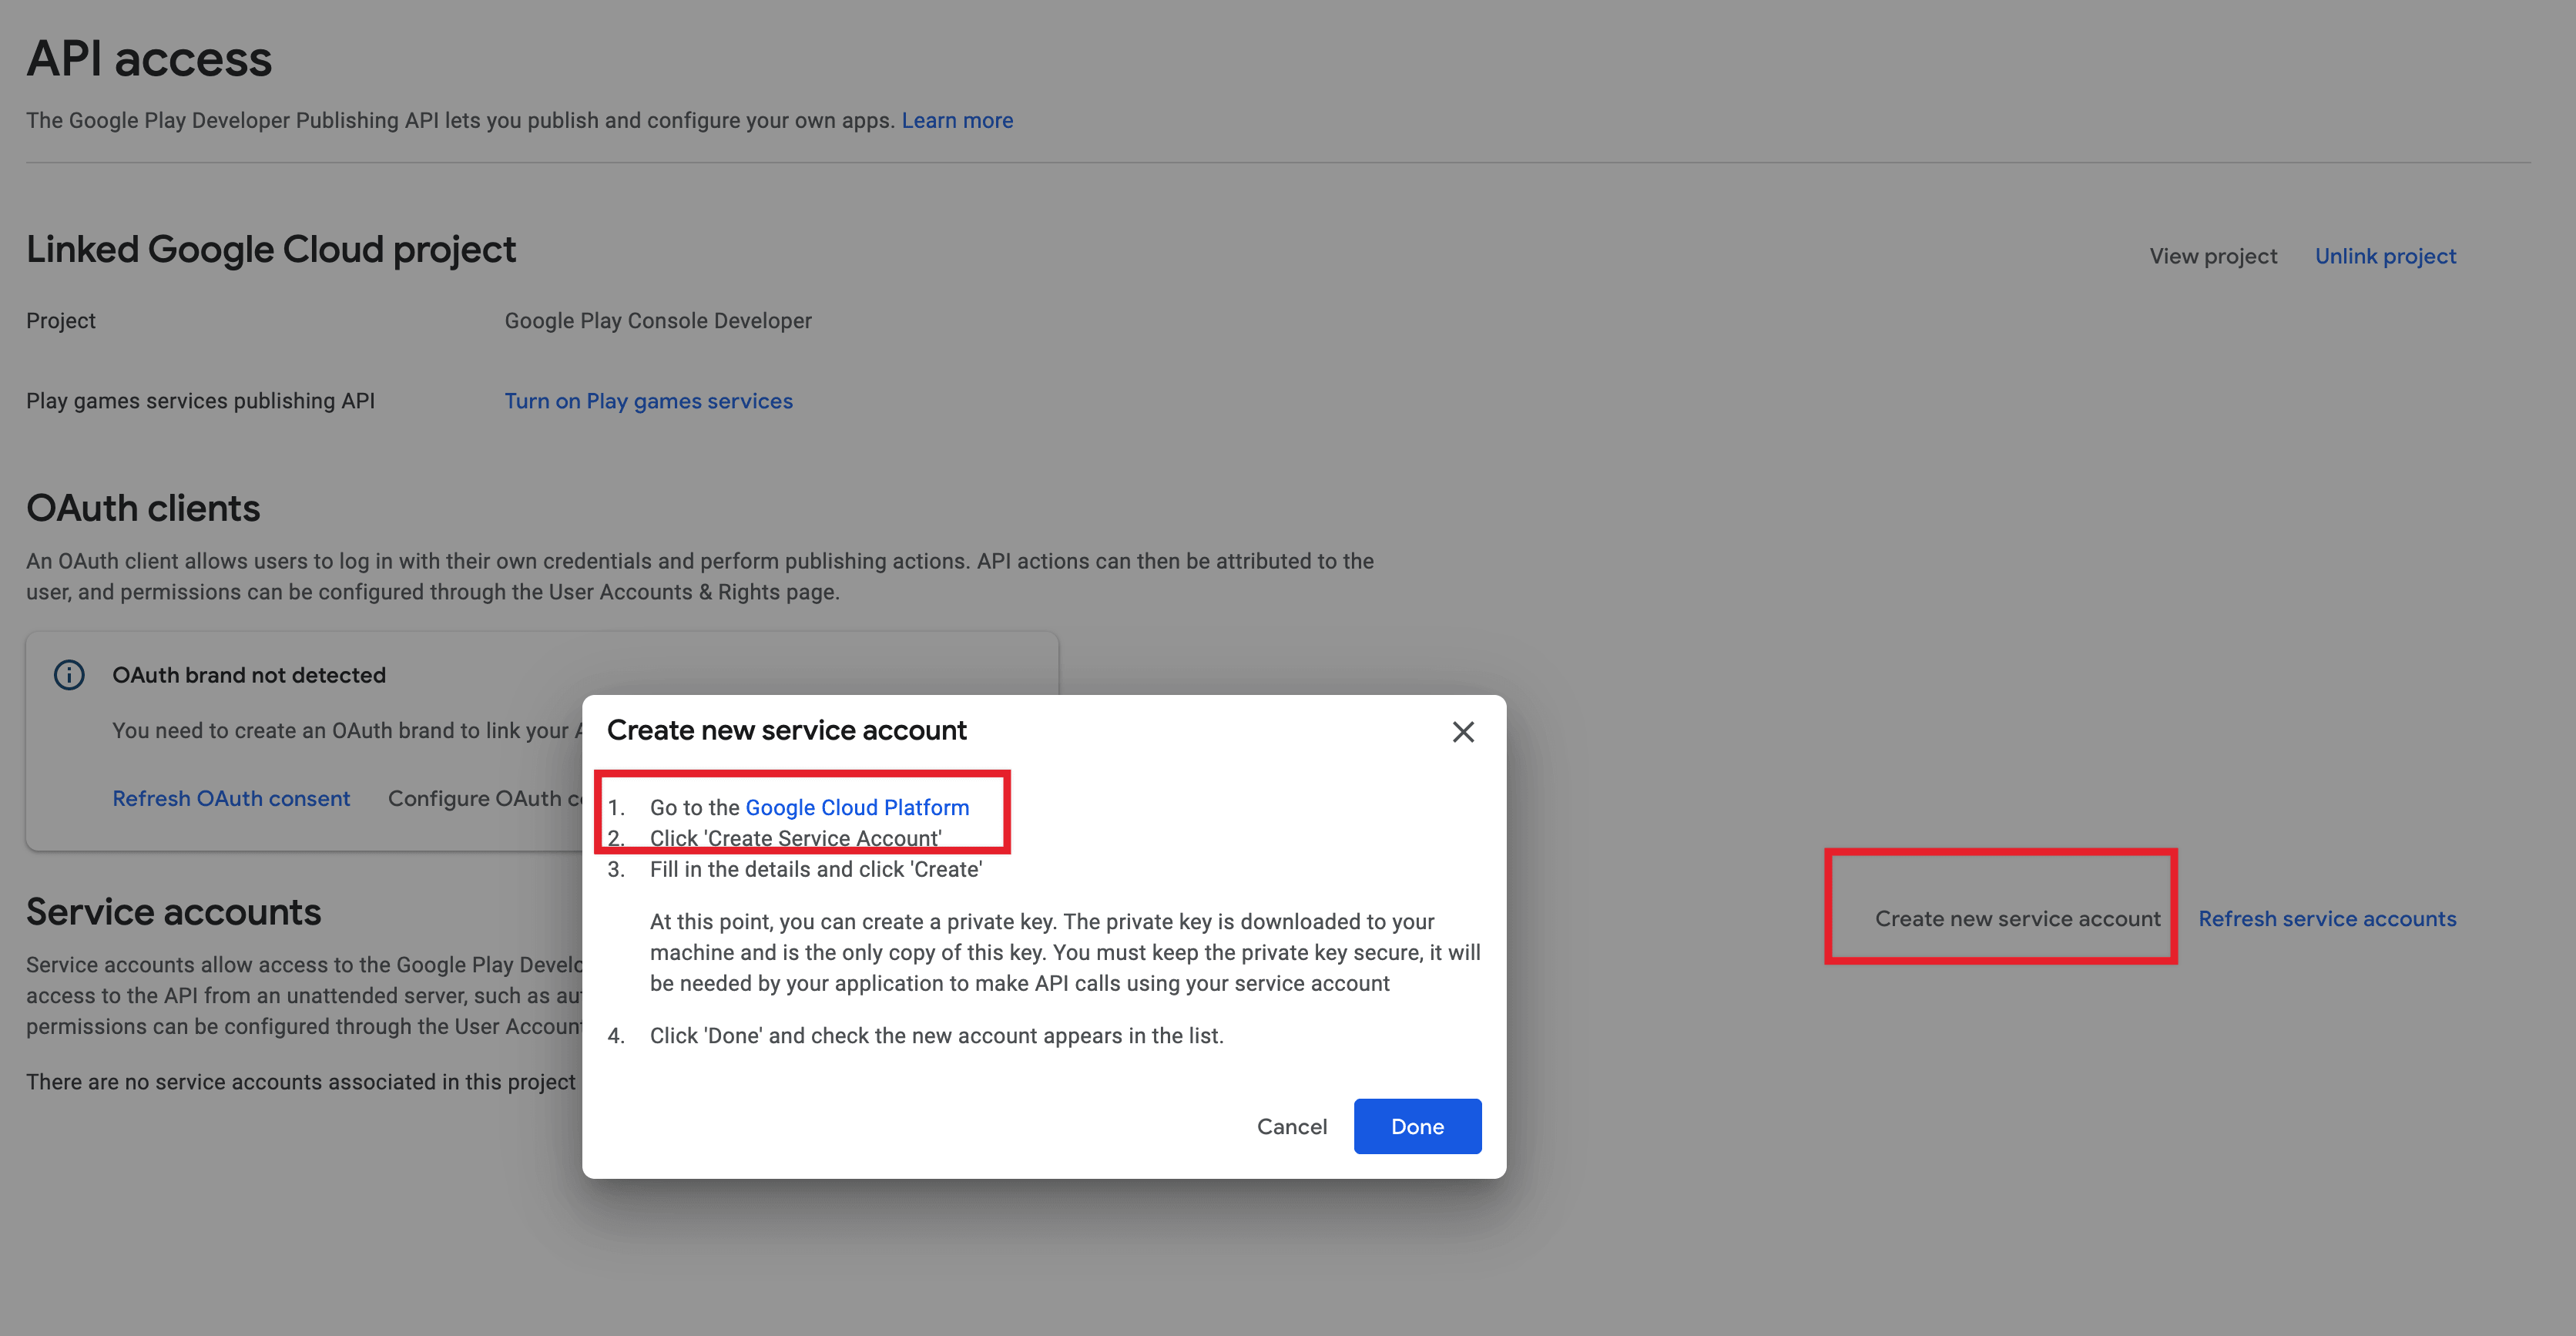
Task: Click the Learn more link
Action: point(957,120)
